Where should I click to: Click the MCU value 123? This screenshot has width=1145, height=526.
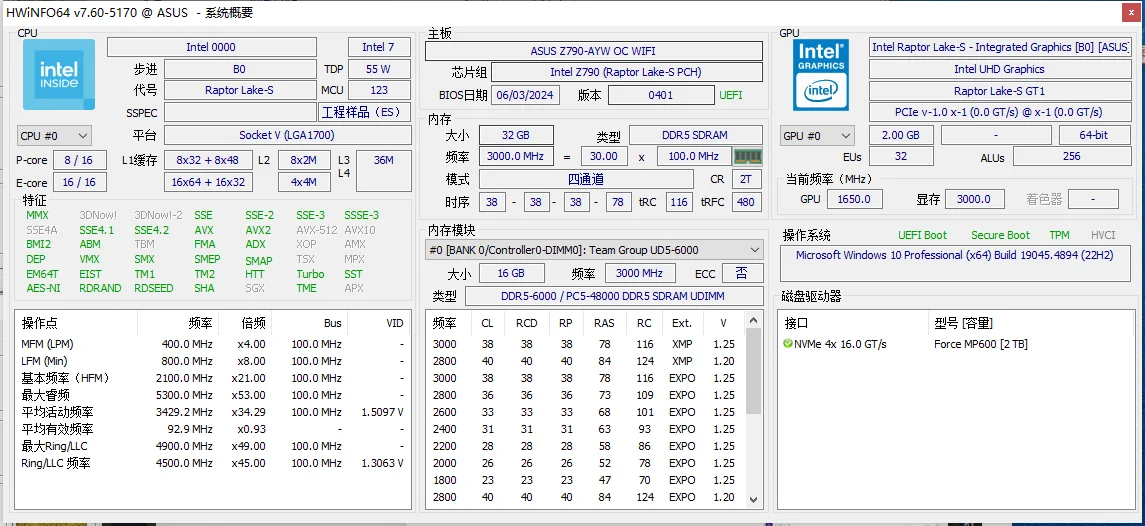click(x=379, y=91)
